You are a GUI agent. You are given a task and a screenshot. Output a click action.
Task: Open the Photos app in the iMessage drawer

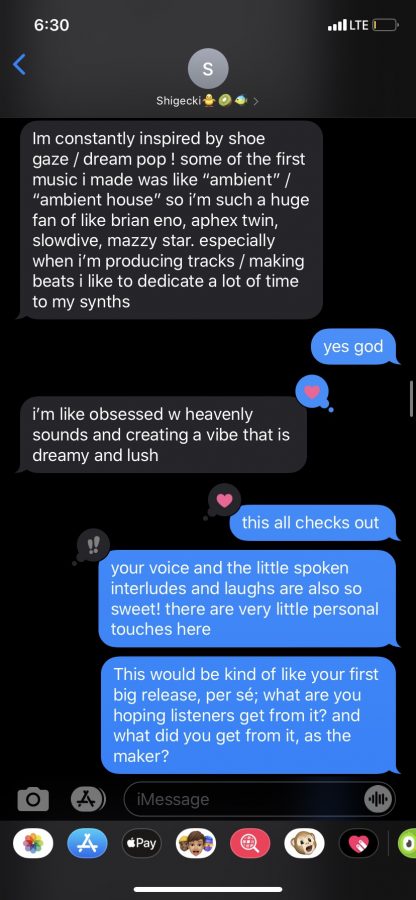pyautogui.click(x=33, y=843)
